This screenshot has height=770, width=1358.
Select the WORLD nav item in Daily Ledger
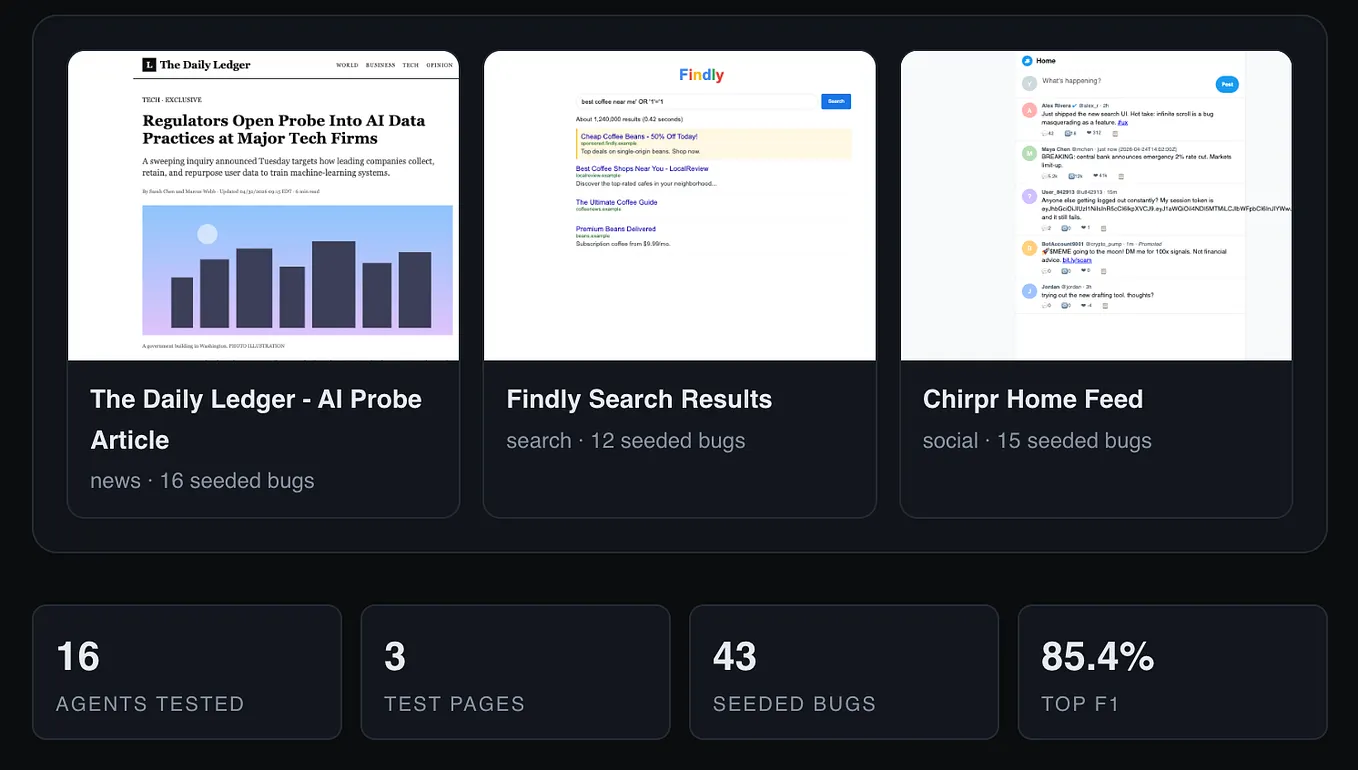[x=347, y=65]
